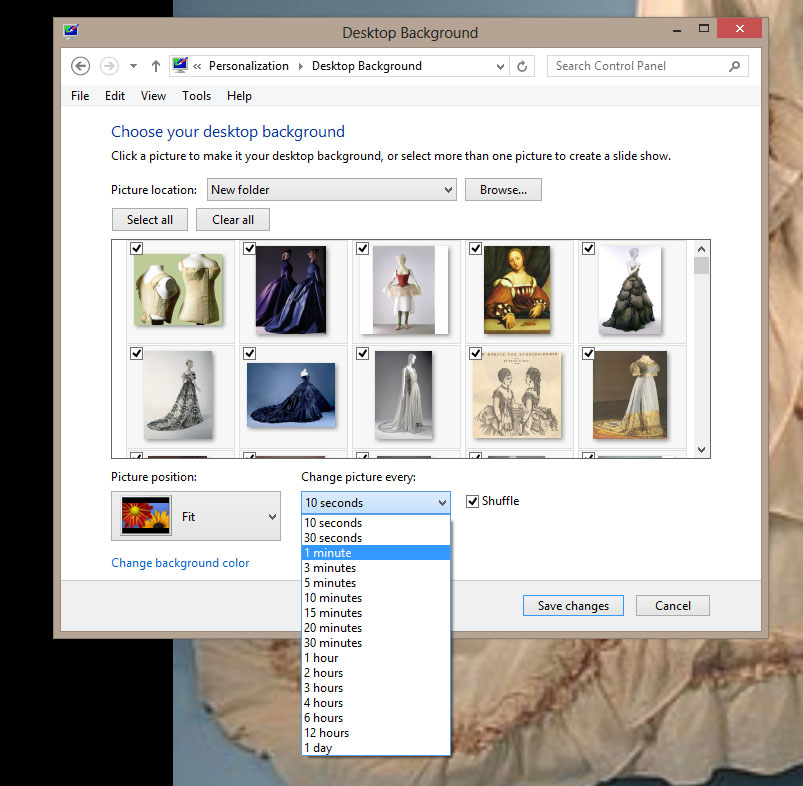The width and height of the screenshot is (803, 786).
Task: Click the Forward navigation arrow
Action: pyautogui.click(x=109, y=66)
